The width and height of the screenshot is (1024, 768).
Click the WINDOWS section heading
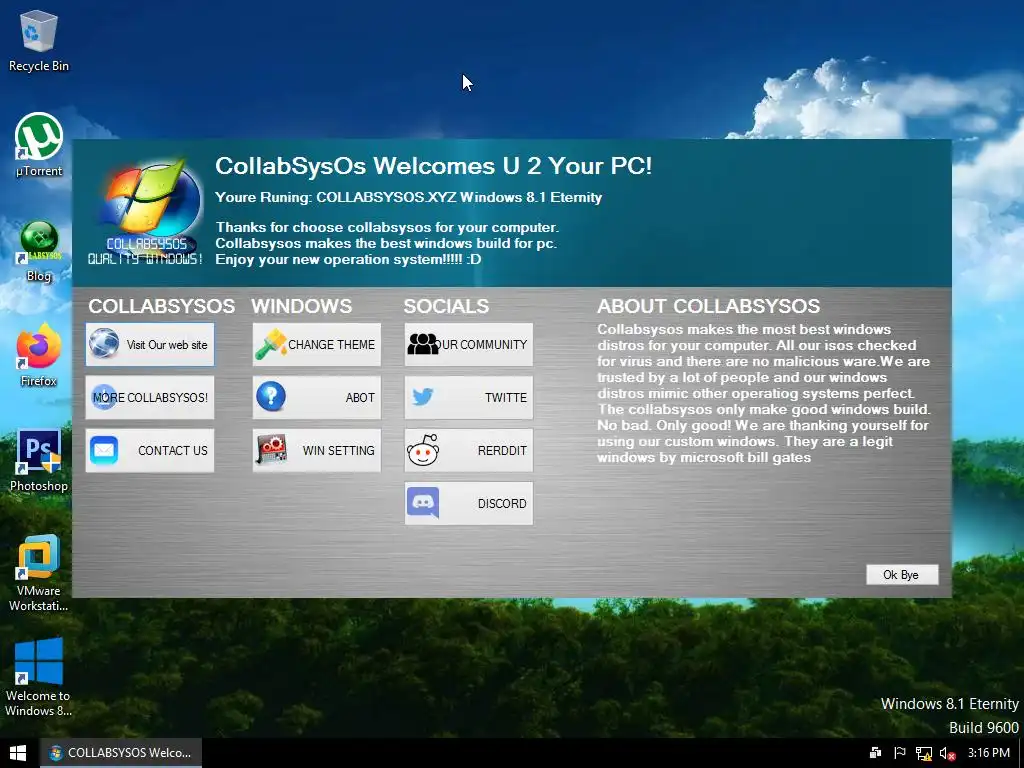302,306
